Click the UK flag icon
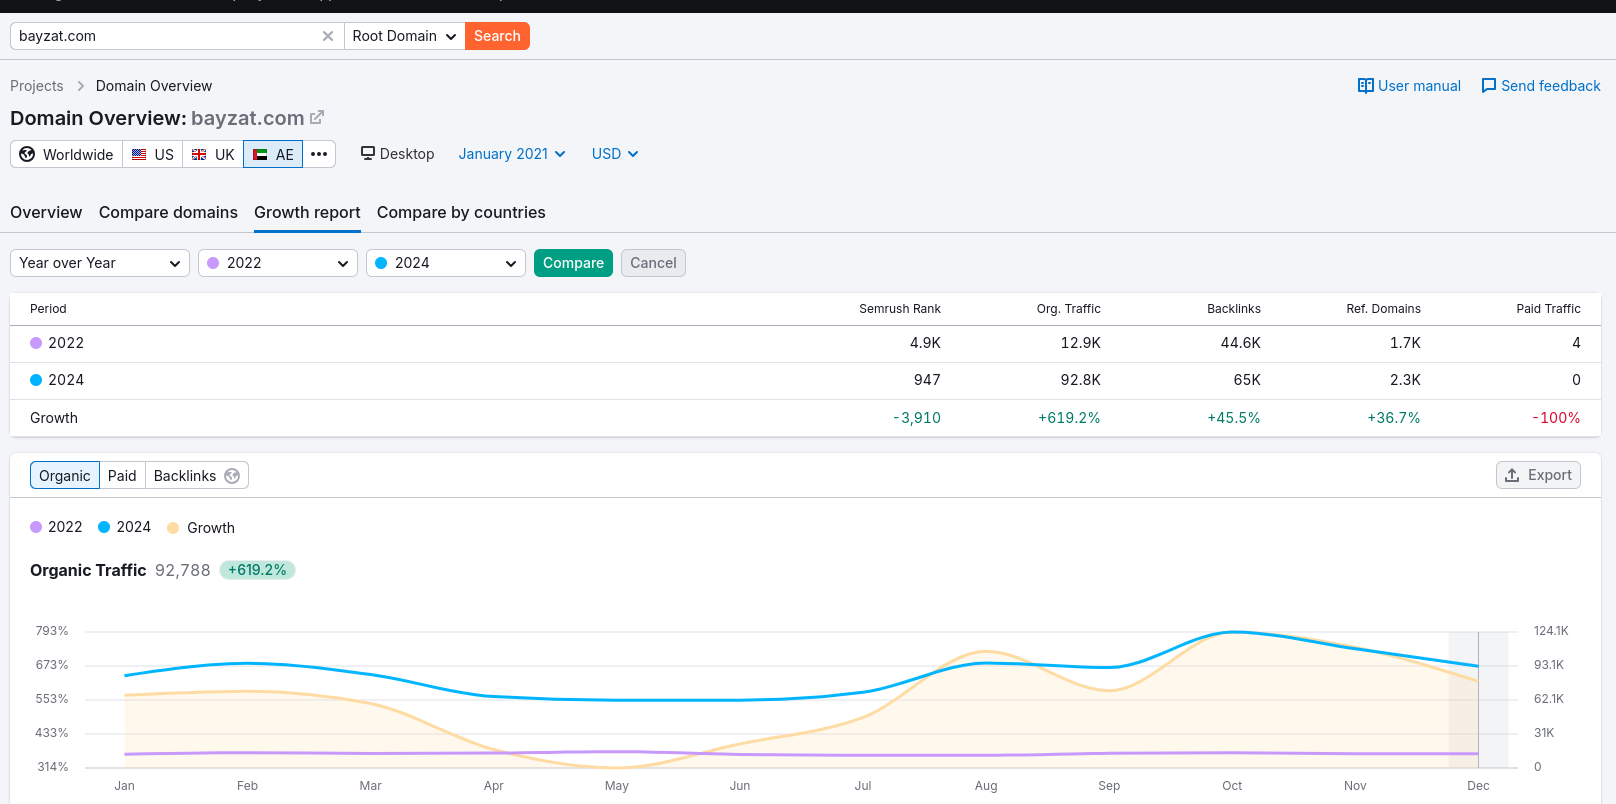 pyautogui.click(x=199, y=154)
